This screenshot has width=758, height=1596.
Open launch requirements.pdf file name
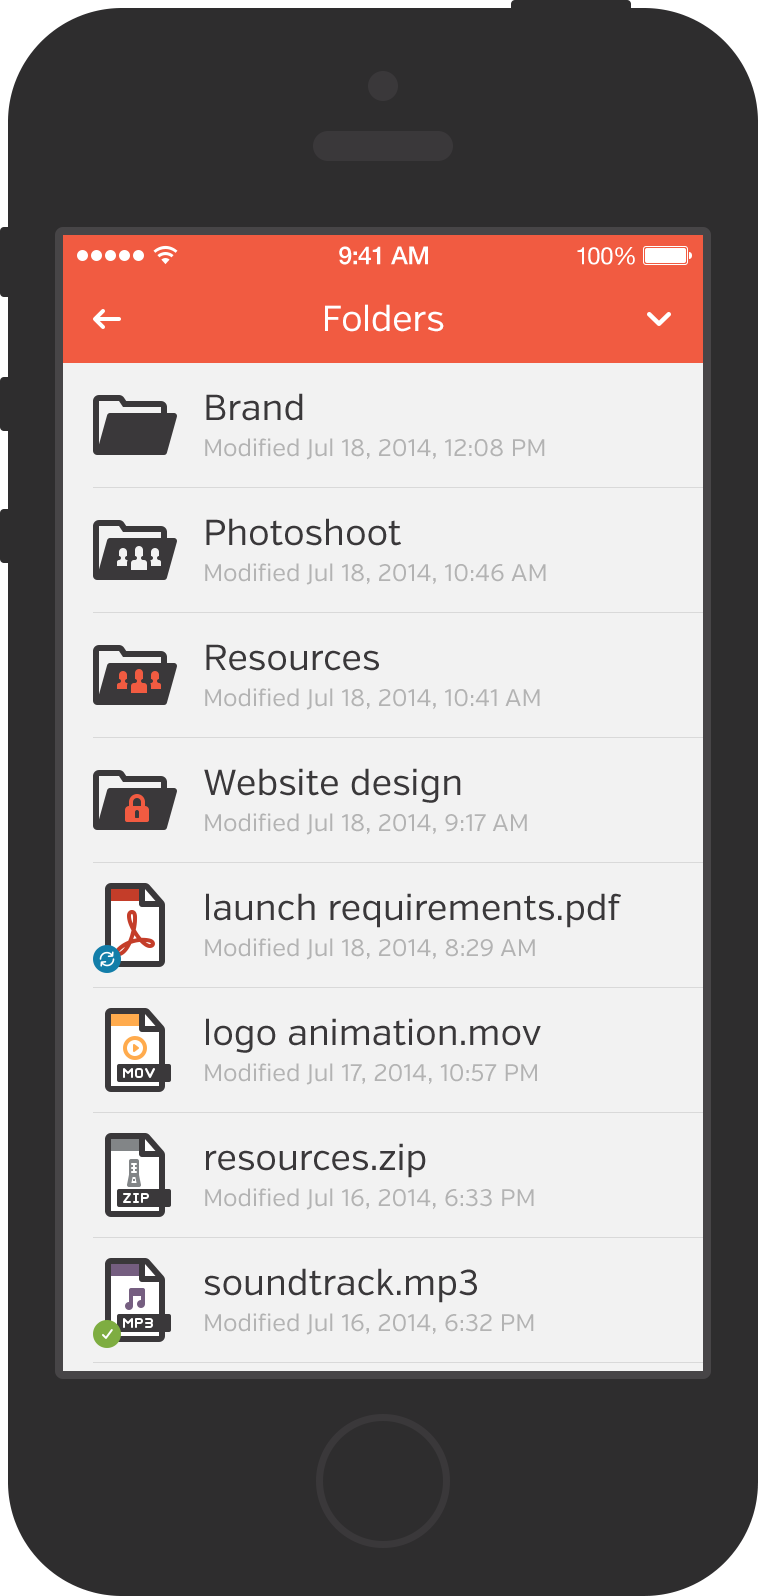click(x=411, y=908)
